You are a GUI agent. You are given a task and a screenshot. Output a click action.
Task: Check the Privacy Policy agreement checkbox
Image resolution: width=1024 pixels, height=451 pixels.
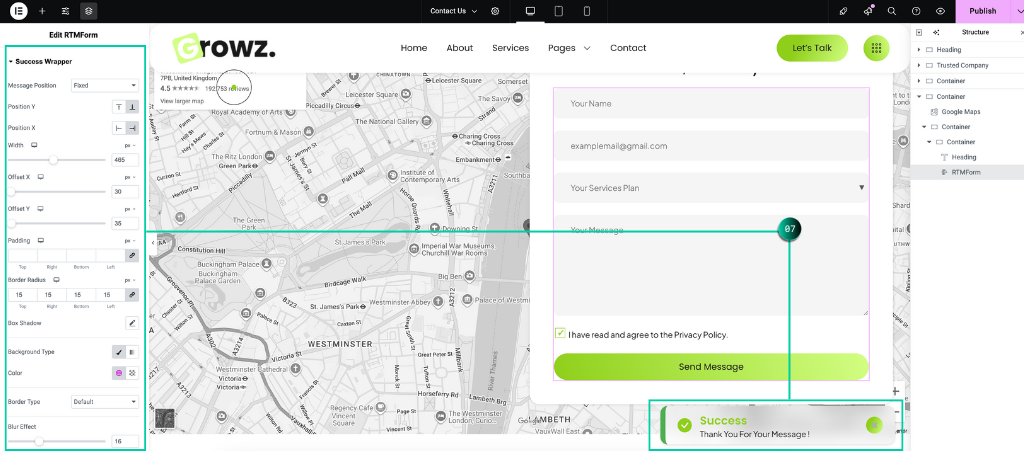click(560, 334)
